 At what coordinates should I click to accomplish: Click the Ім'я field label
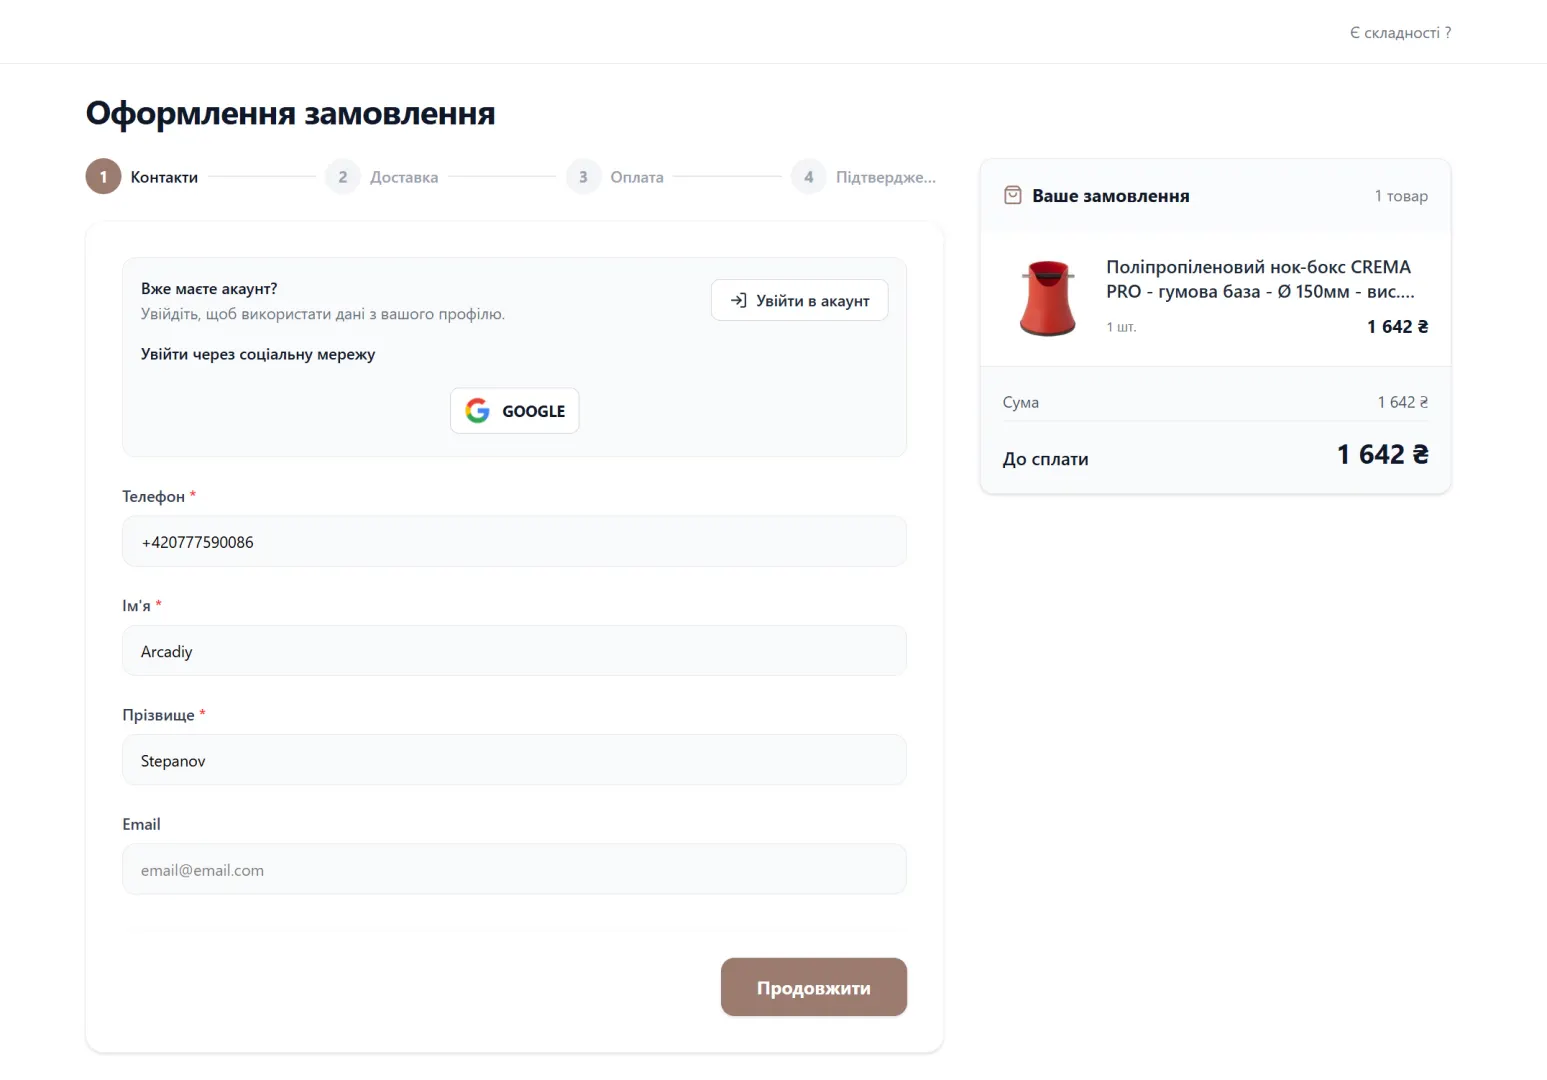tap(136, 606)
